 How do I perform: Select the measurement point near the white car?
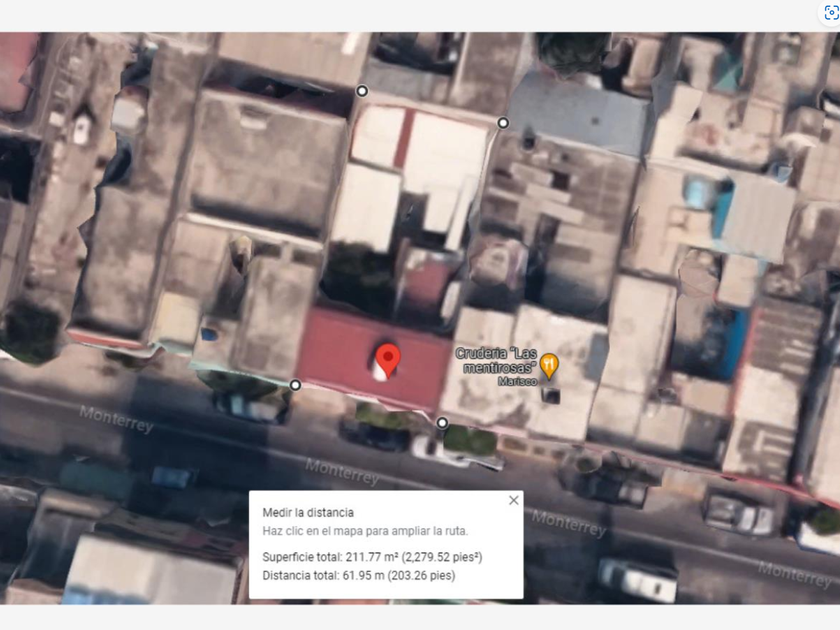coord(442,423)
